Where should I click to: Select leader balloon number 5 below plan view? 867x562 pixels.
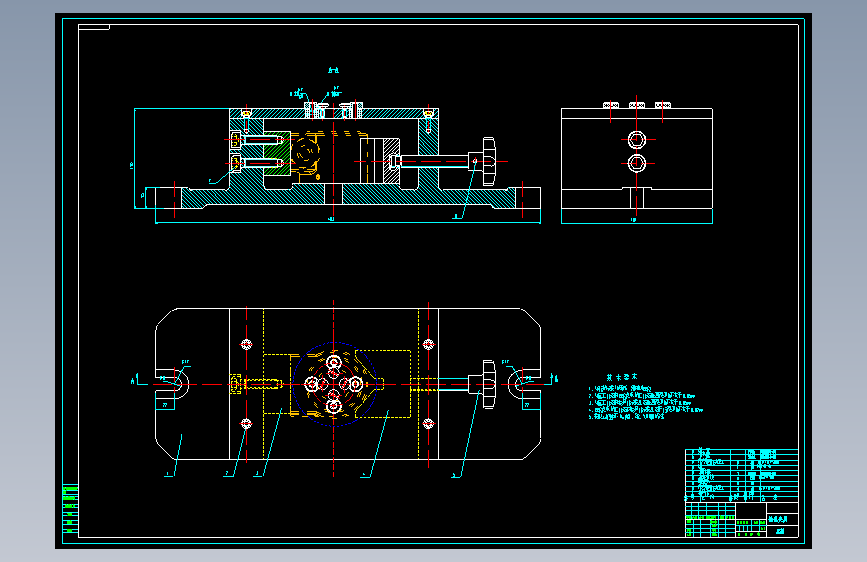click(455, 475)
